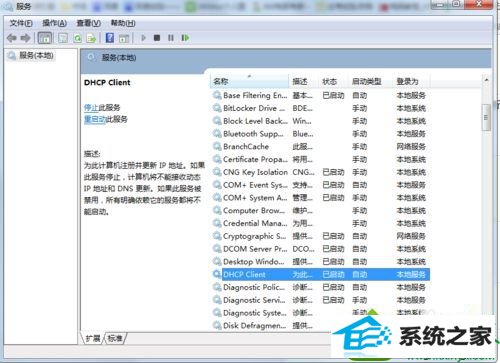The width and height of the screenshot is (500, 363).
Task: Select Credential Manager service icon
Action: point(217,223)
